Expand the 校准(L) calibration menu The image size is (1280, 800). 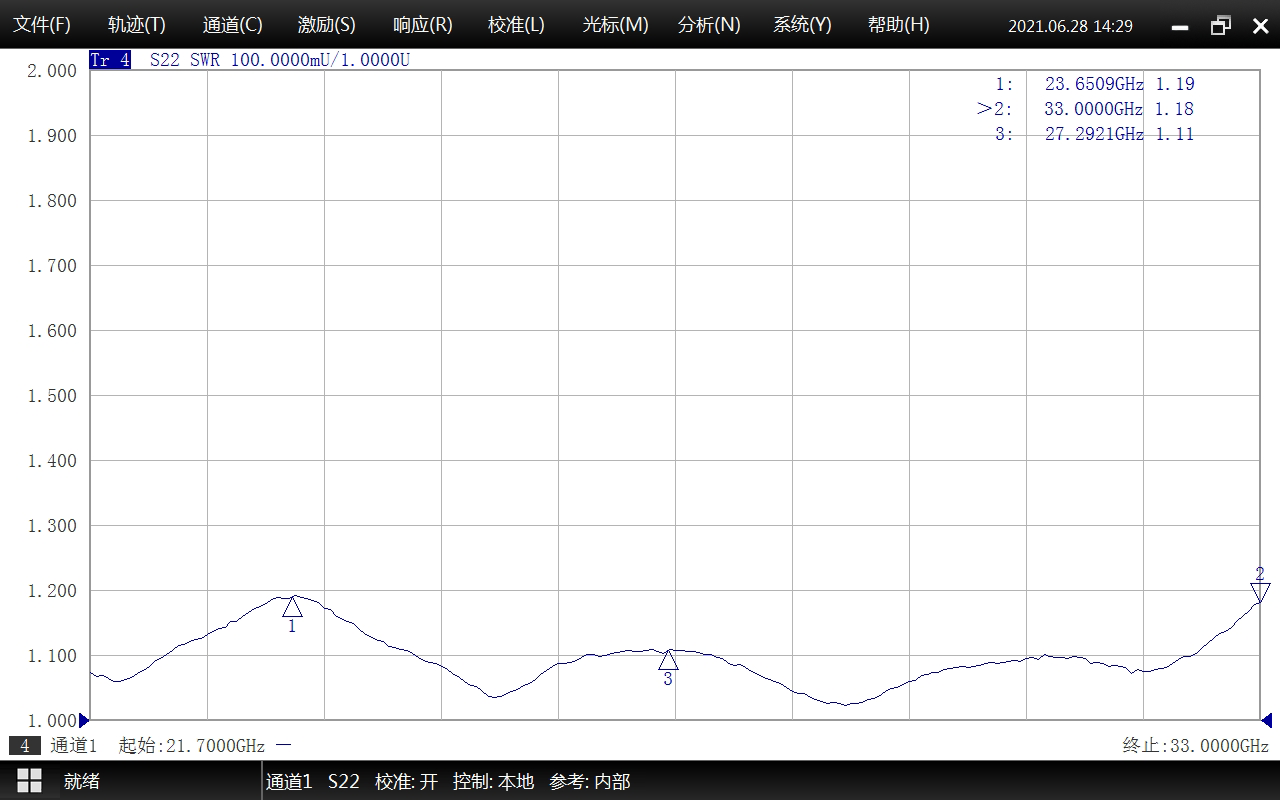[516, 25]
